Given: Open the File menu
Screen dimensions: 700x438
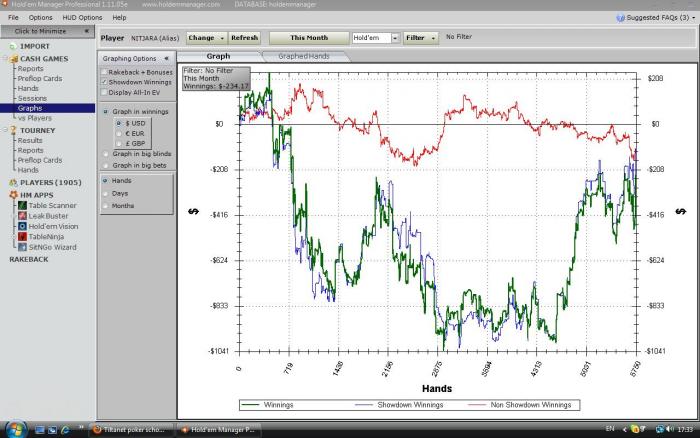Looking at the screenshot, I should tap(13, 17).
